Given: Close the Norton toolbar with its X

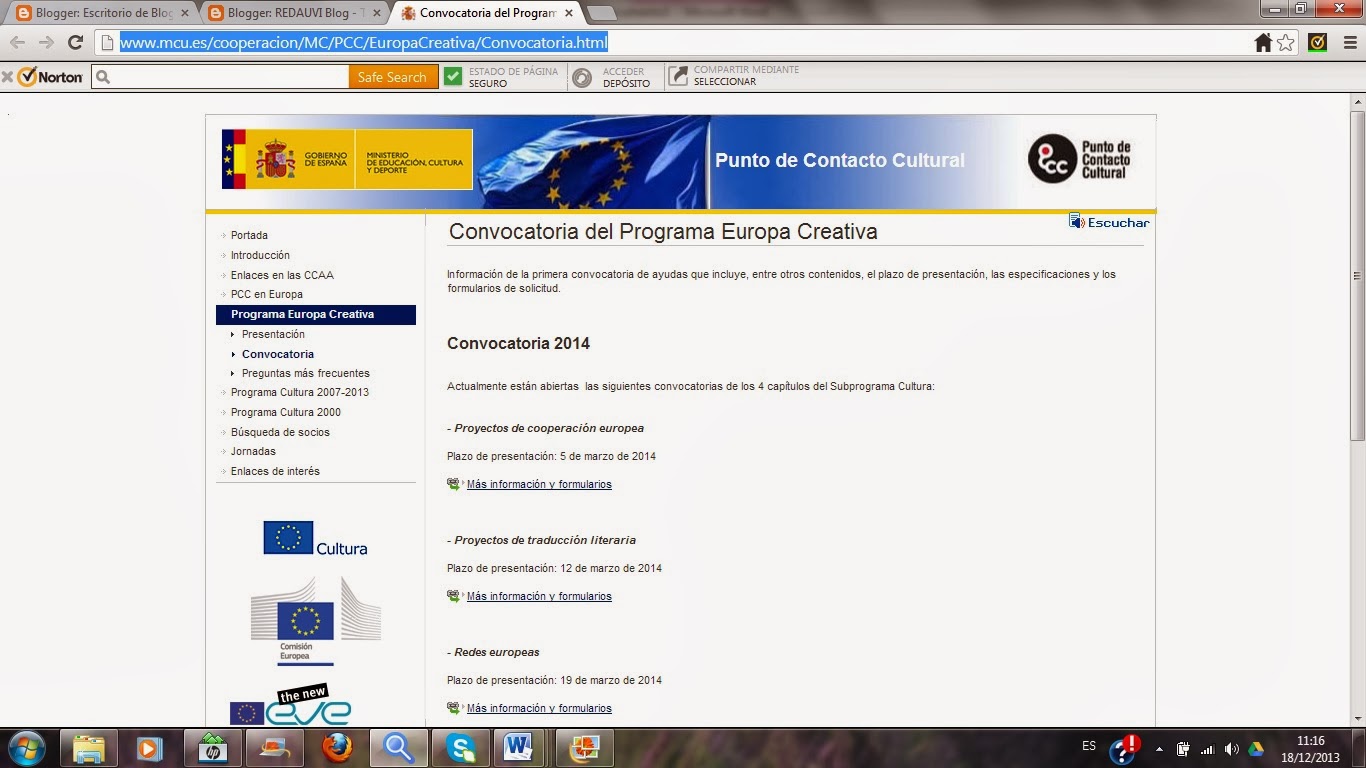Looking at the screenshot, I should click(7, 77).
